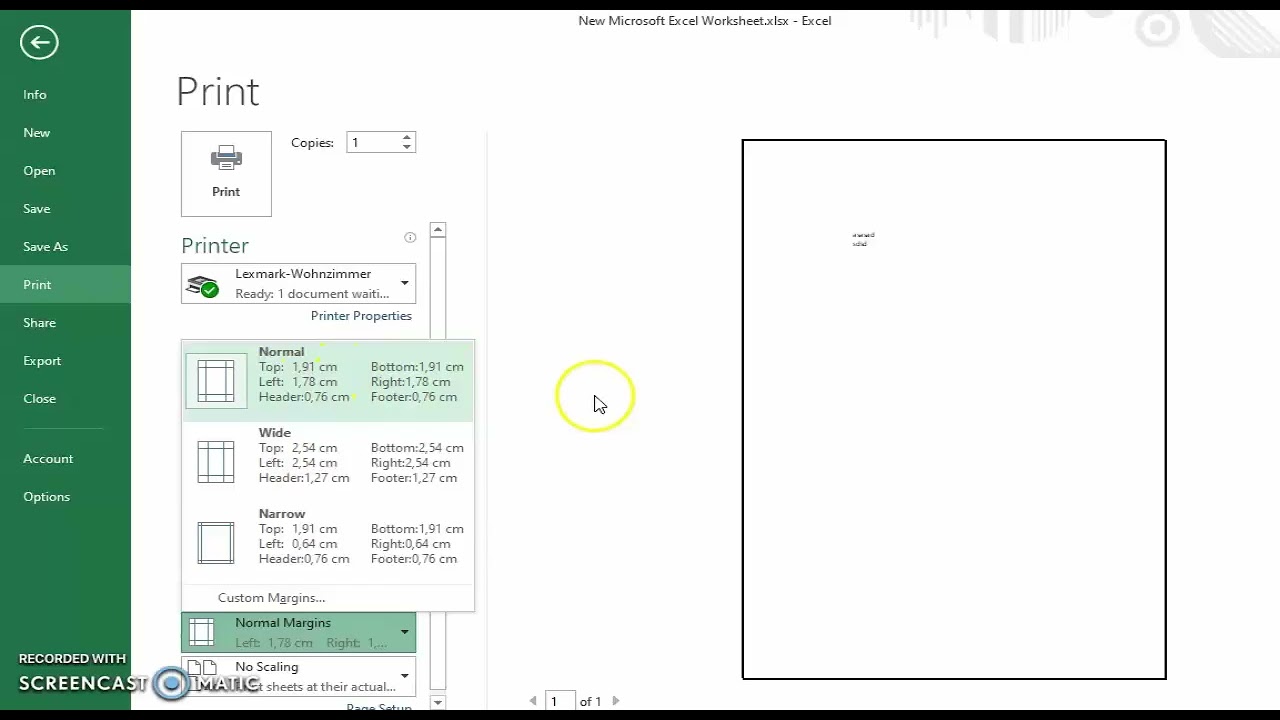Image resolution: width=1280 pixels, height=720 pixels.
Task: Open the Share tab
Action: click(65, 322)
